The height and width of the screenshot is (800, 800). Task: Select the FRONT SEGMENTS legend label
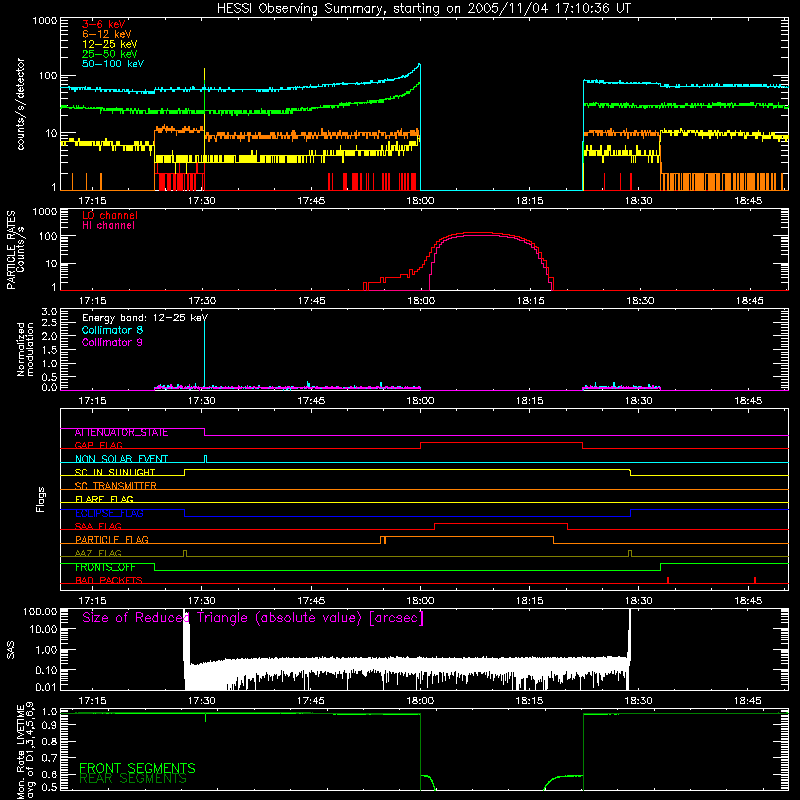click(137, 768)
